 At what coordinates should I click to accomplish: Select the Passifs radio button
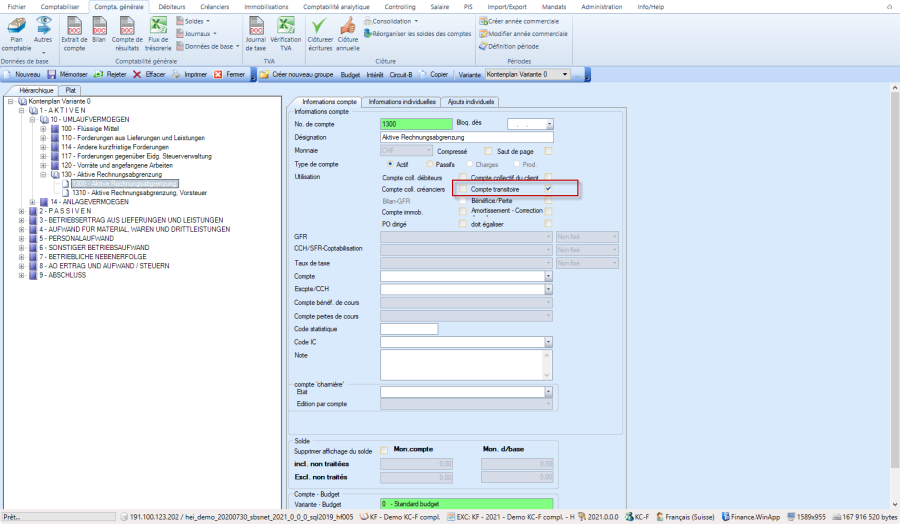(429, 164)
